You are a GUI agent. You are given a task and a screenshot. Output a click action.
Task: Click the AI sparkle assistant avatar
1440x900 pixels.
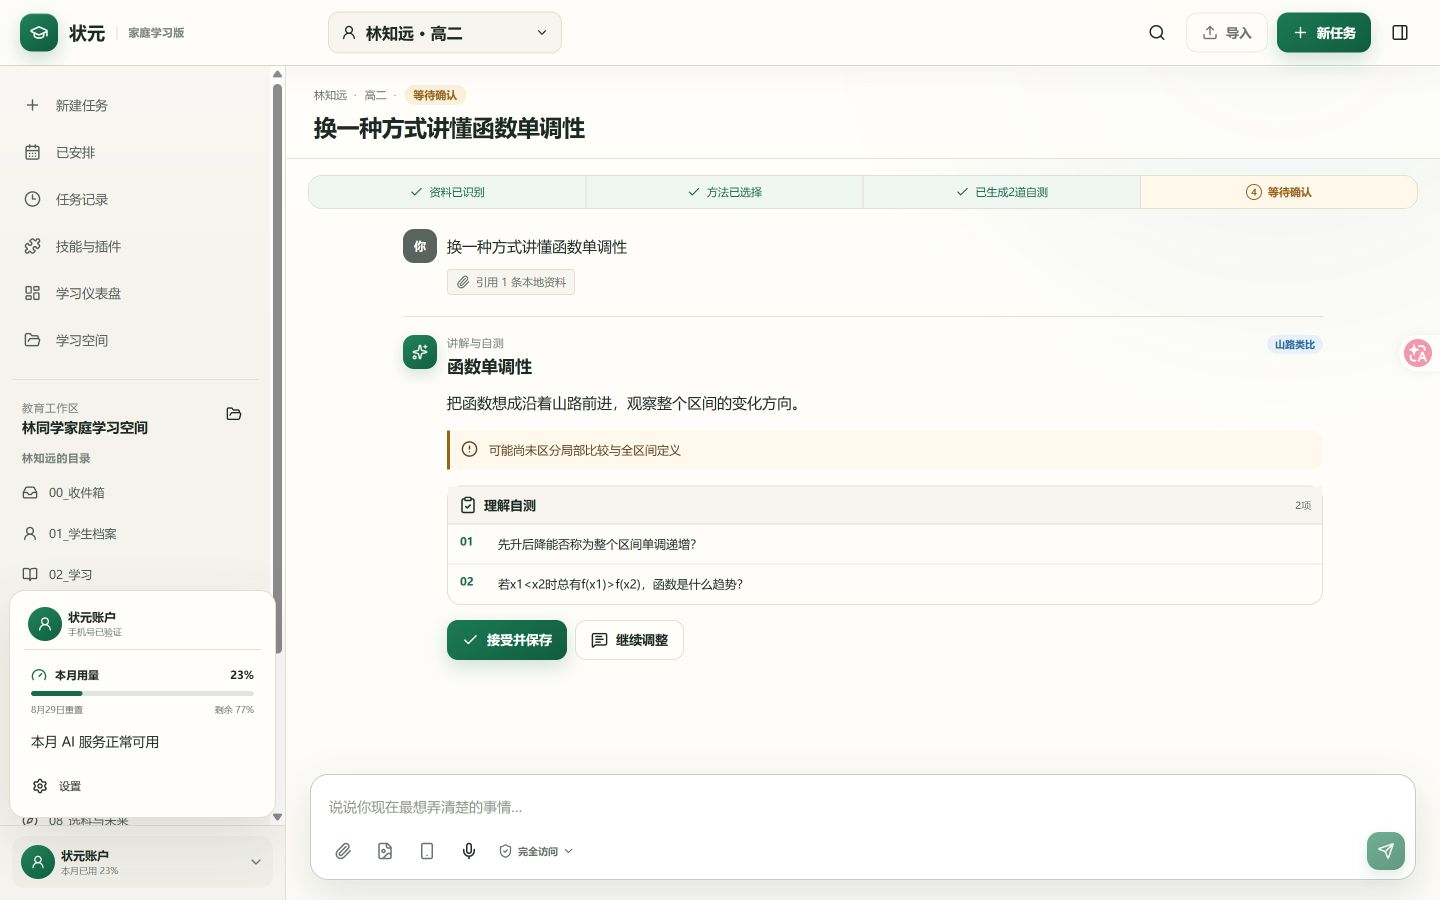[x=420, y=352]
